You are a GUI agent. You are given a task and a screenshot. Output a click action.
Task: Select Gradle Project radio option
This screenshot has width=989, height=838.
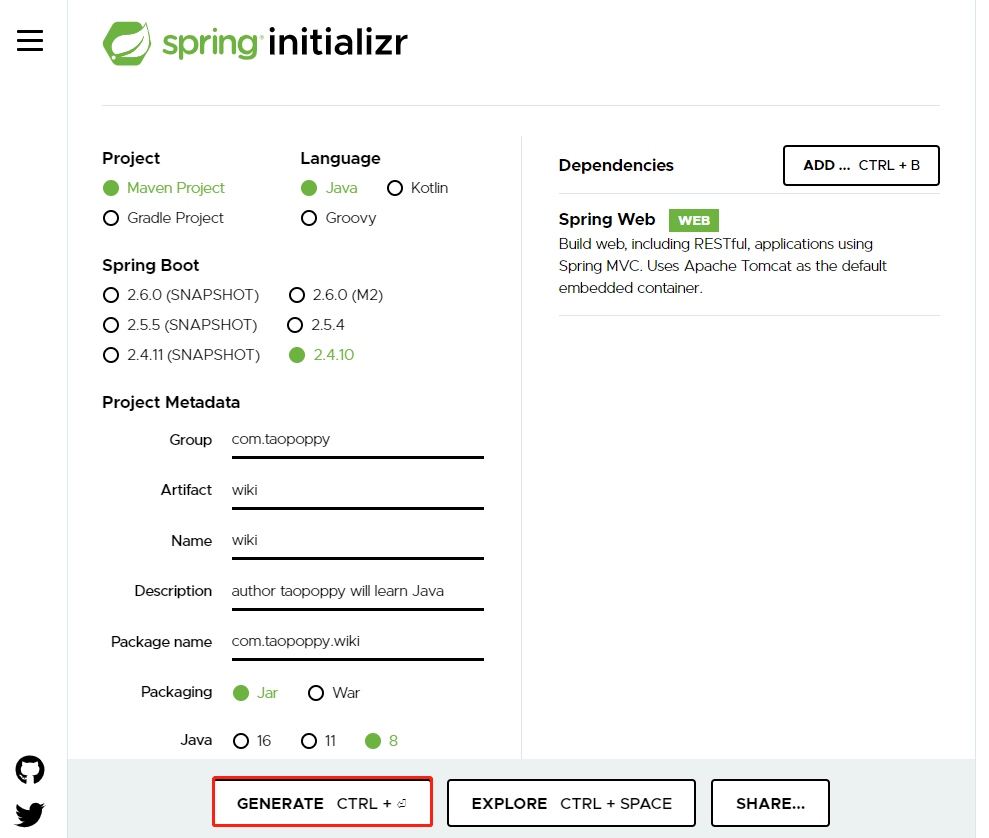point(163,218)
